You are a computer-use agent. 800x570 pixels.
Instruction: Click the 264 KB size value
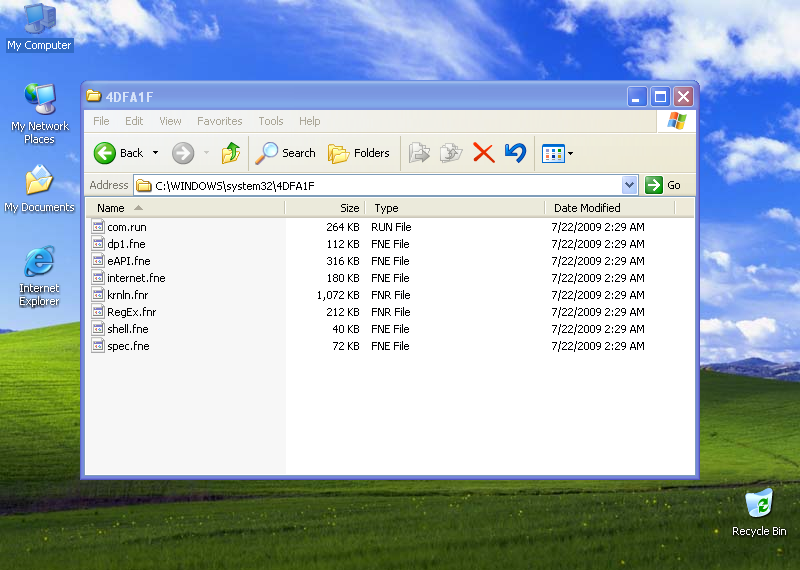point(343,227)
